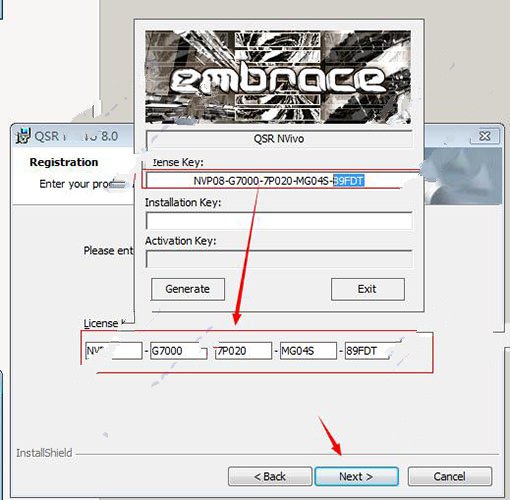Click the installer icon in the title bar
Viewport: 510px width, 500px height.
pos(23,136)
